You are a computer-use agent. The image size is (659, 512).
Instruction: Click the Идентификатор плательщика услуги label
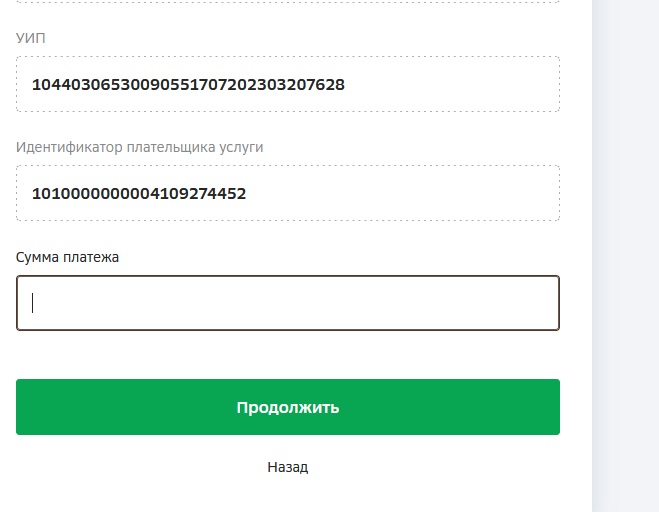140,148
